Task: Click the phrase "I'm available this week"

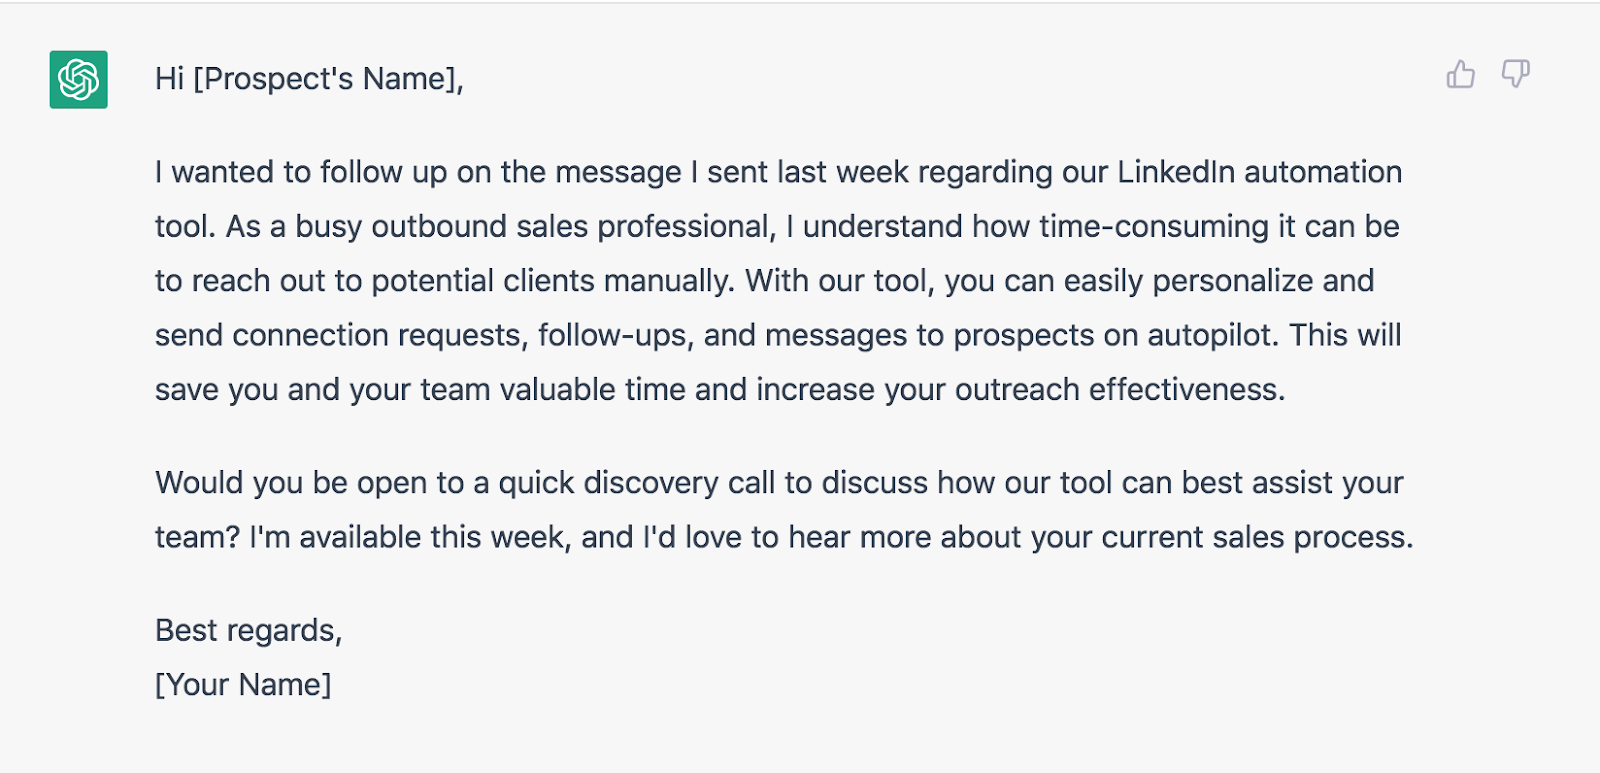Action: coord(410,538)
